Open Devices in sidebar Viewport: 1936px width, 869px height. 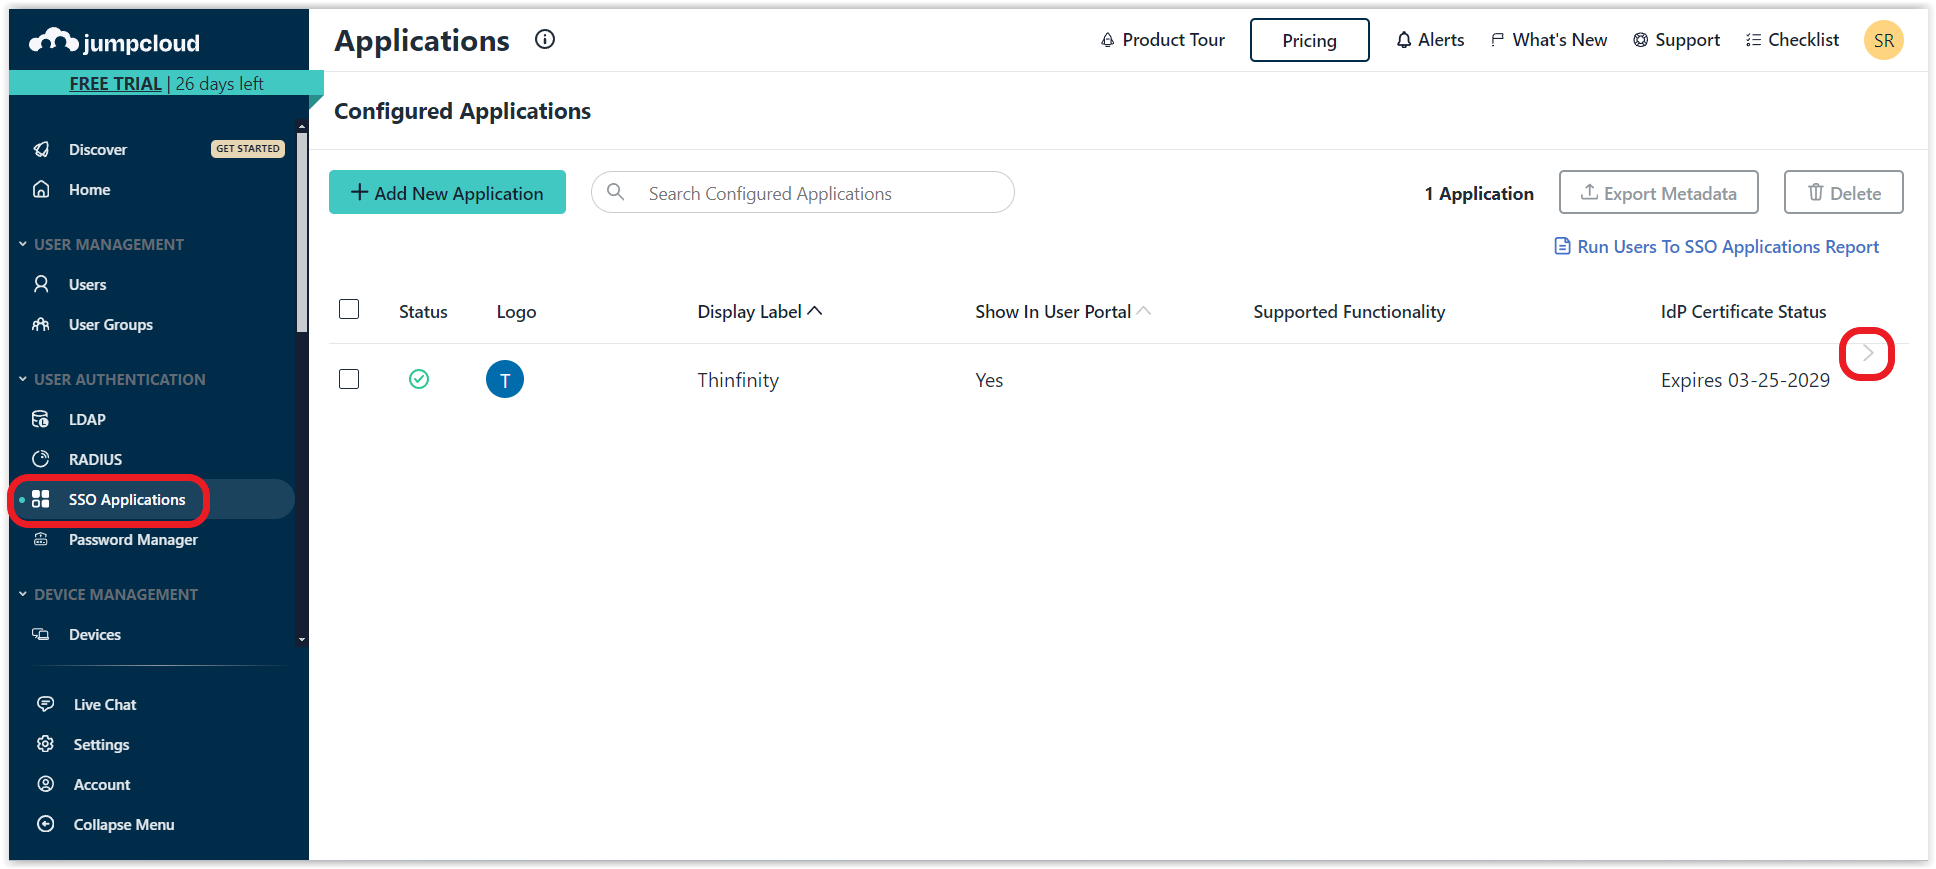click(x=94, y=634)
